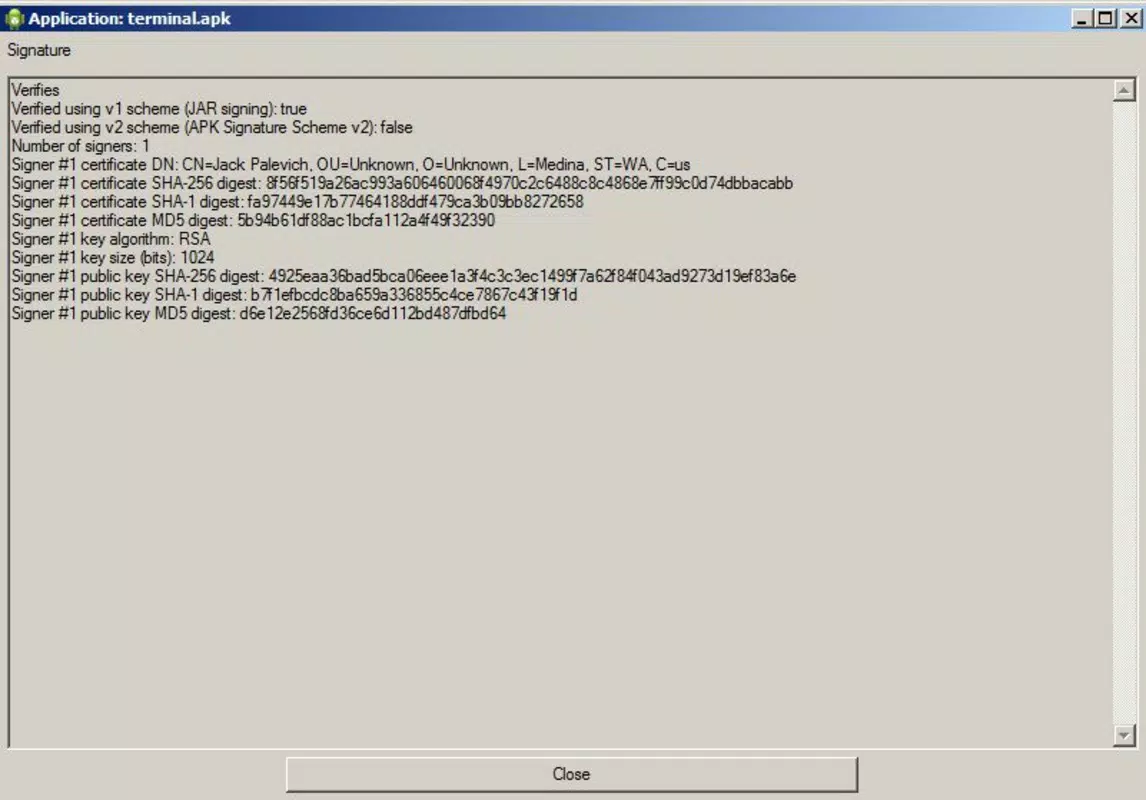
Task: Click scrollbar down arrow
Action: 1124,735
